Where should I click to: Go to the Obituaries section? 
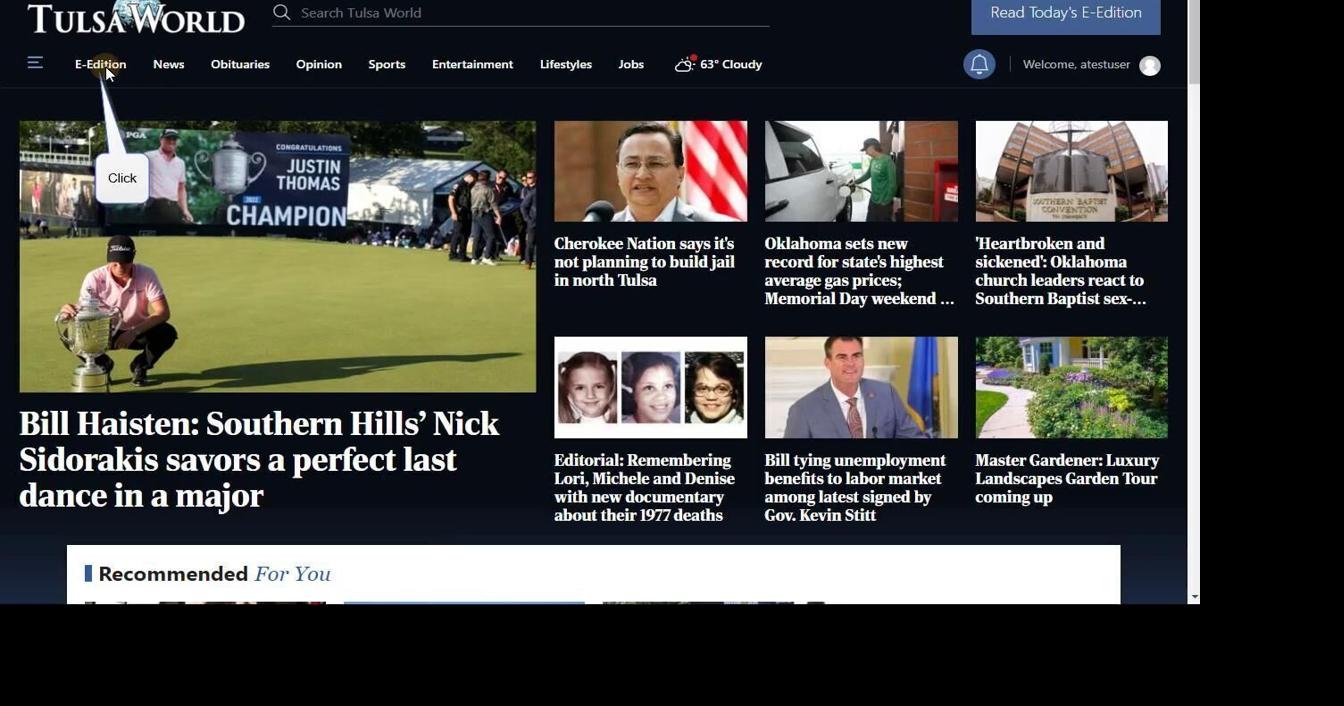tap(240, 64)
